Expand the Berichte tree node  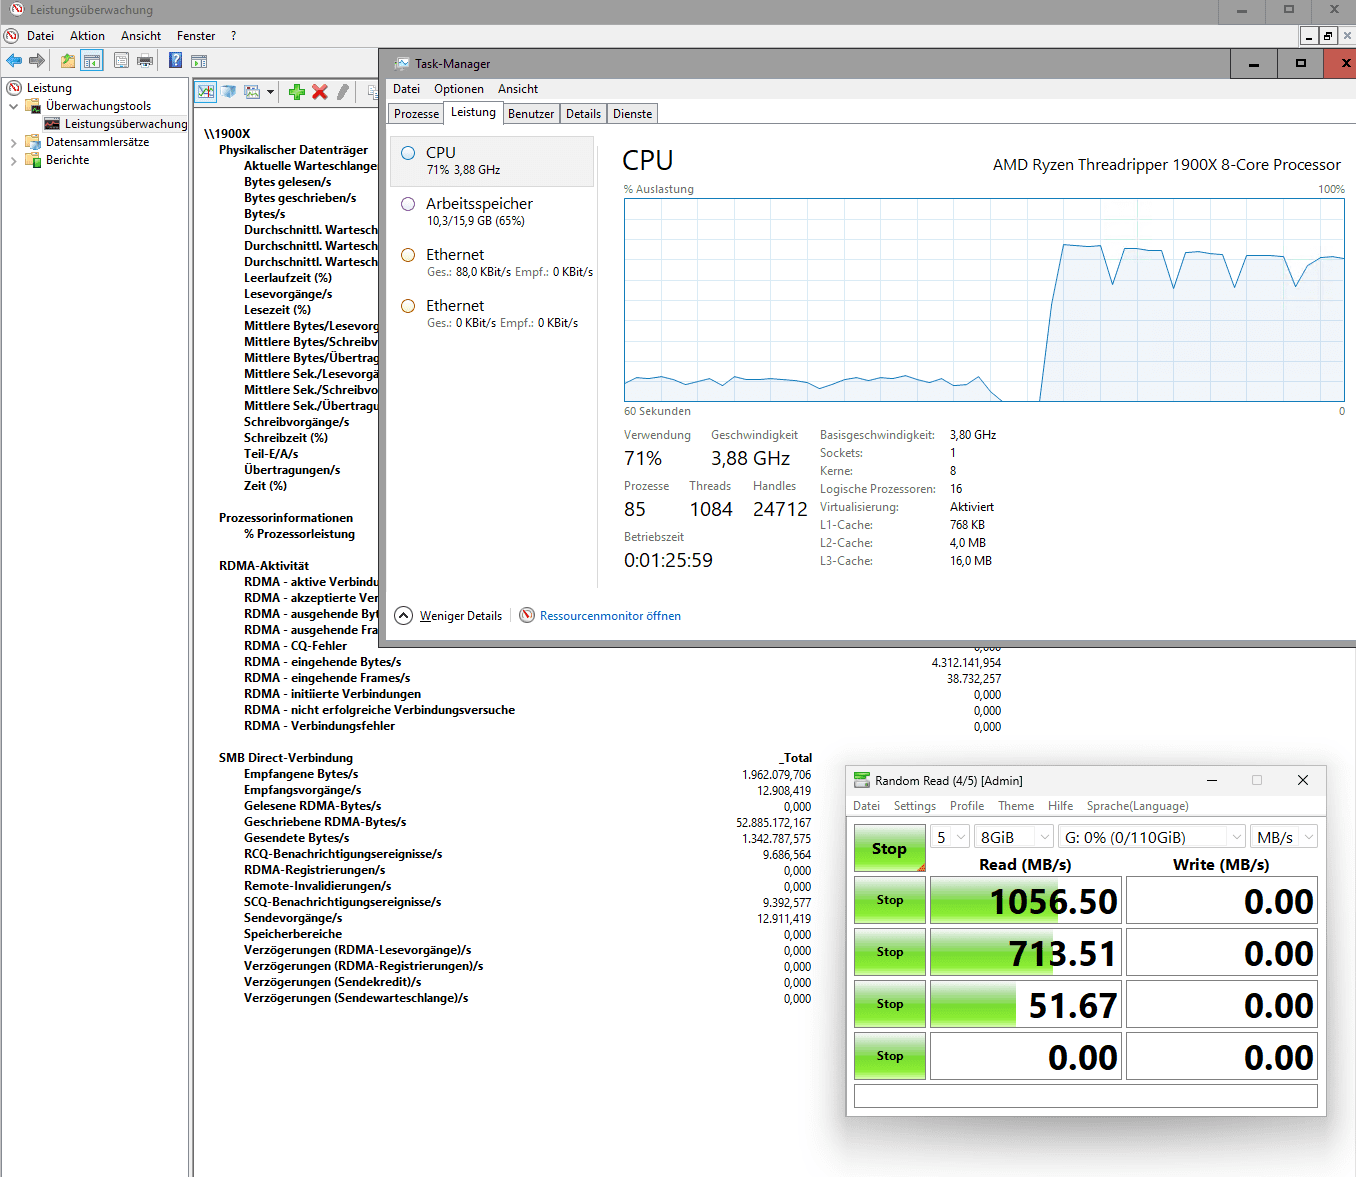tap(13, 160)
